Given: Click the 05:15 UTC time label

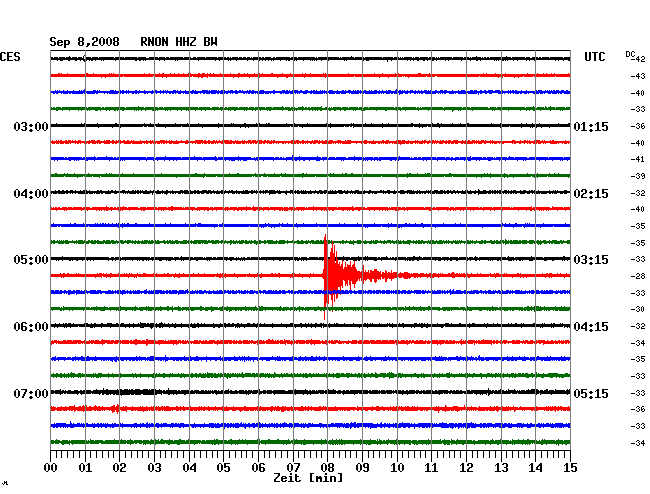Looking at the screenshot, I should tap(591, 393).
